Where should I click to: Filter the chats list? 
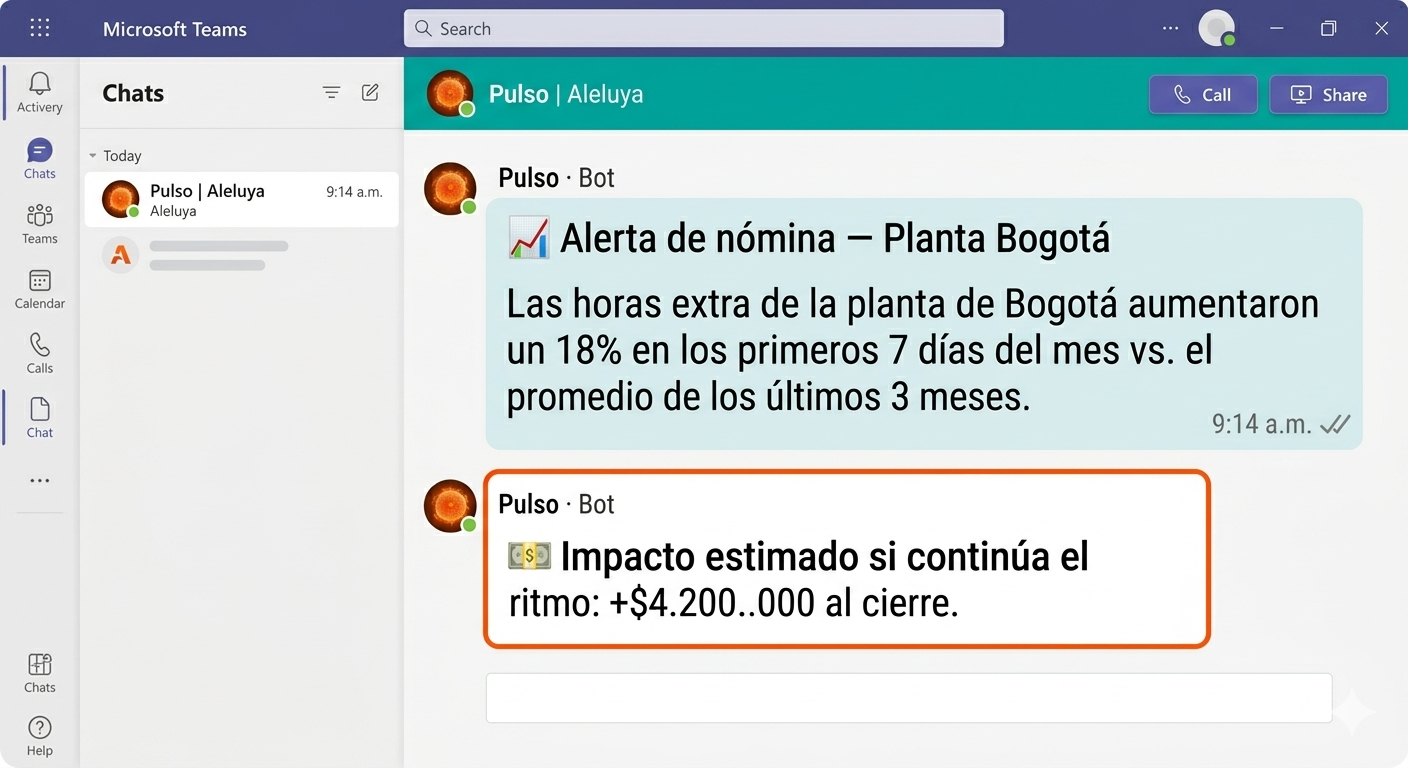click(331, 92)
